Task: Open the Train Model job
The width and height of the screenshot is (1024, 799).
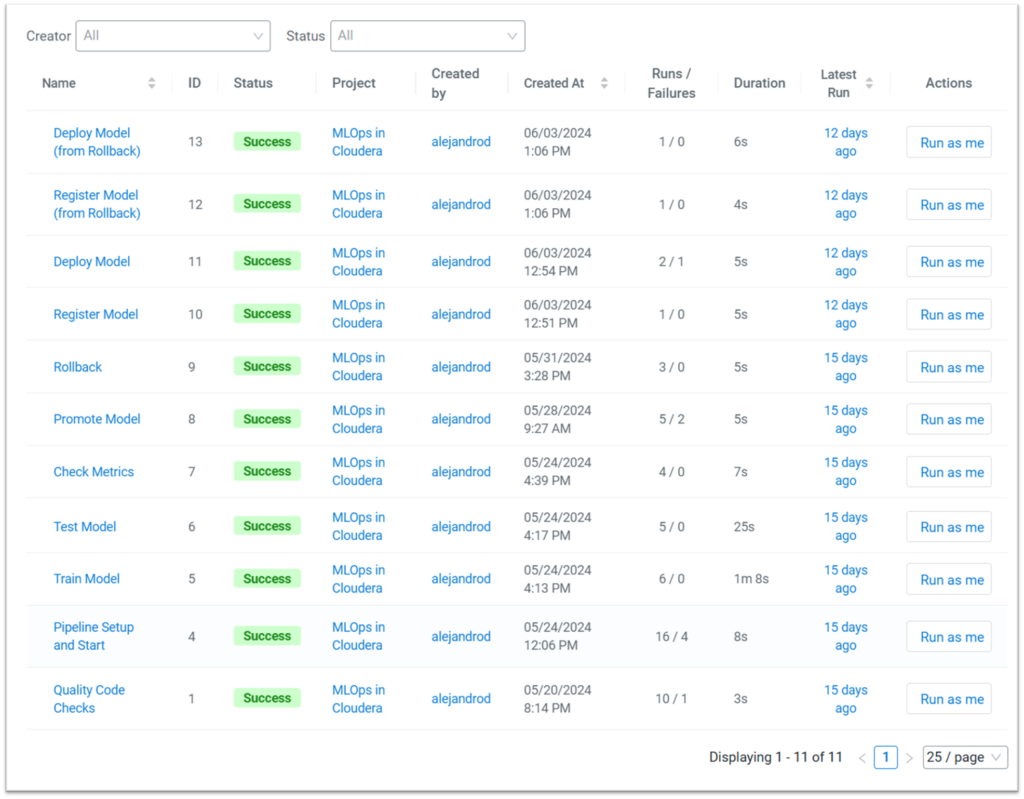Action: (x=87, y=579)
